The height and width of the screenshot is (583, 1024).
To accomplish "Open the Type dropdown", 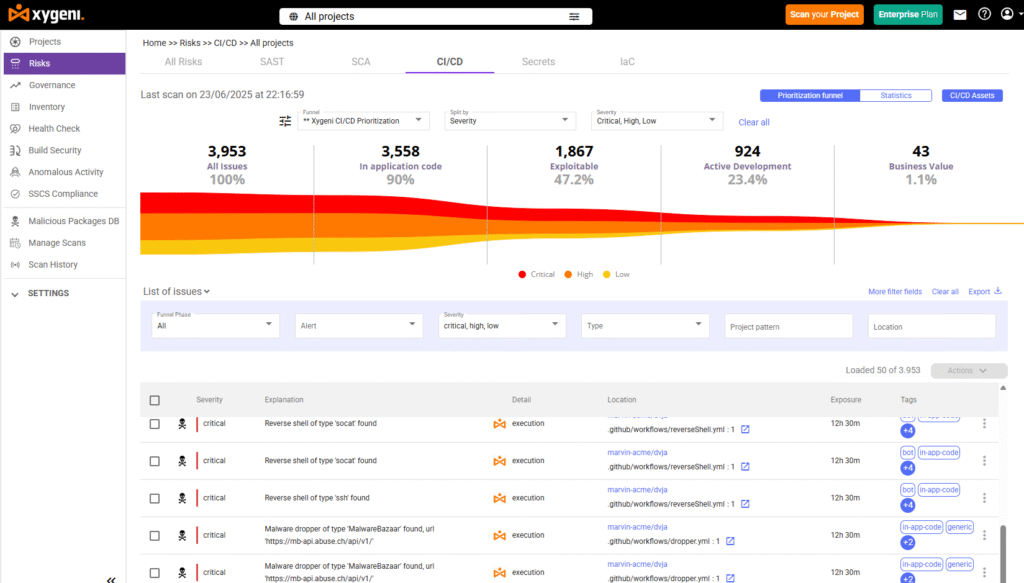I will click(645, 325).
